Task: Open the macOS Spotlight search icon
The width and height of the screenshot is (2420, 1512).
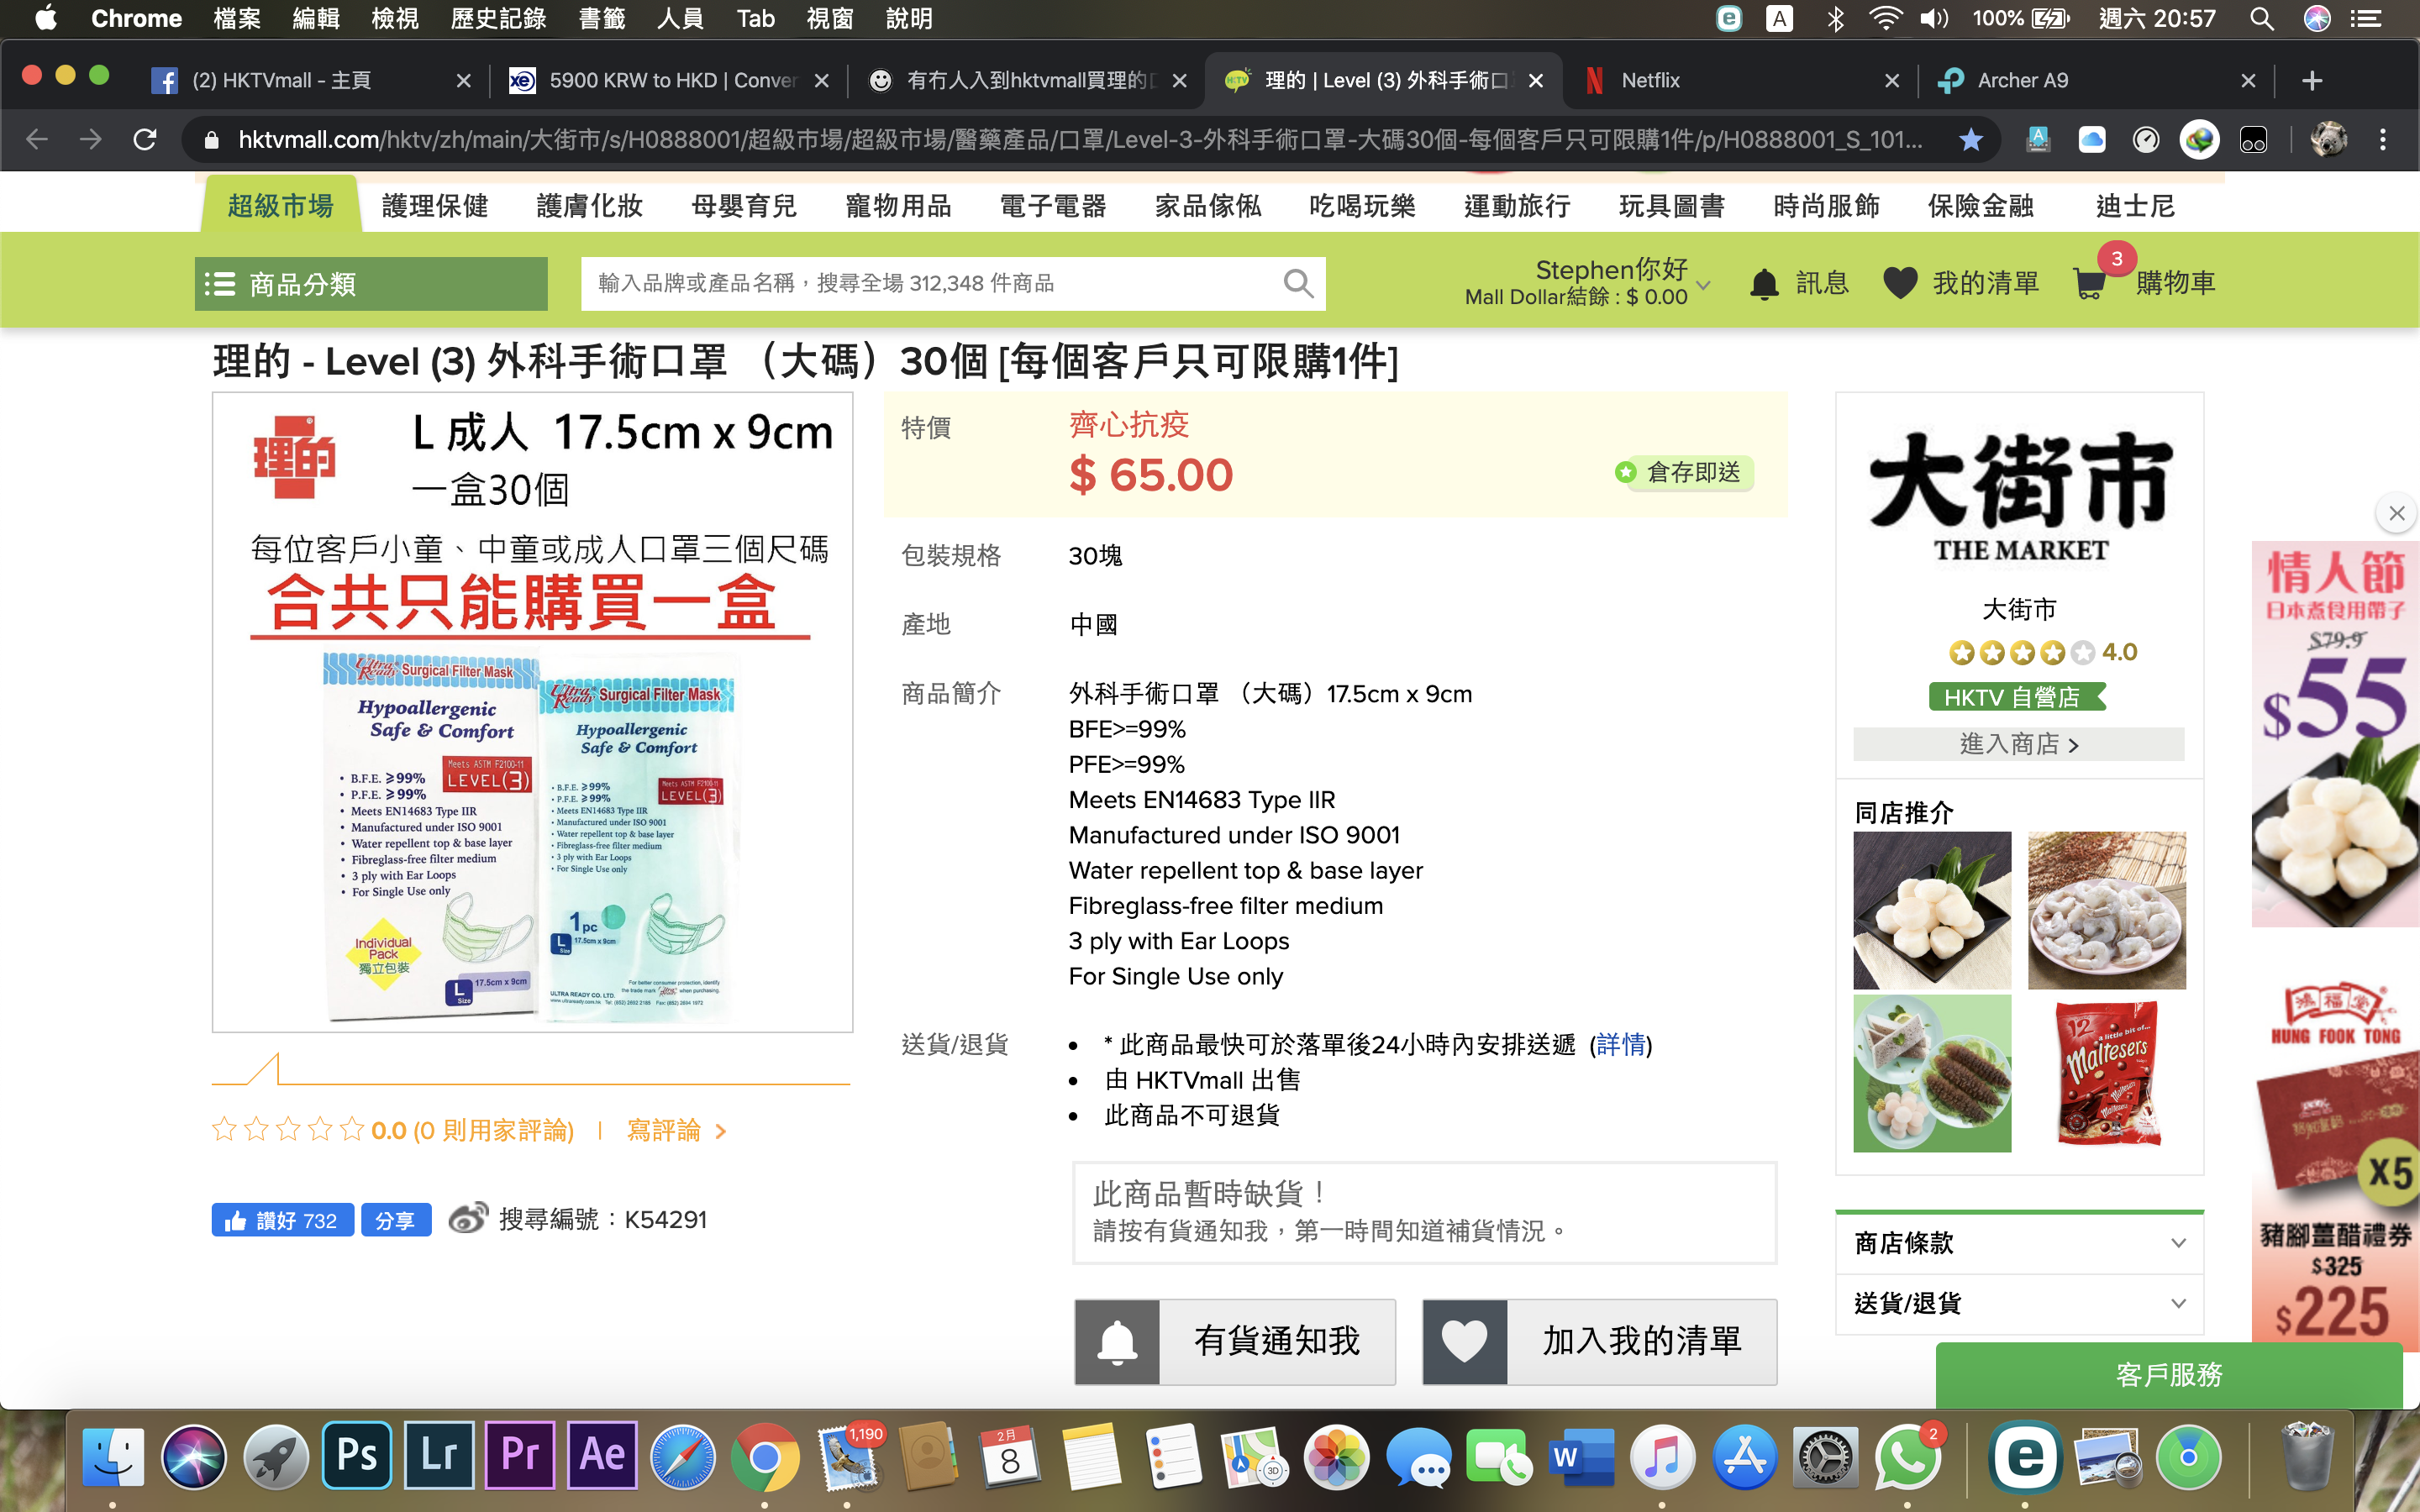Action: [x=2262, y=18]
